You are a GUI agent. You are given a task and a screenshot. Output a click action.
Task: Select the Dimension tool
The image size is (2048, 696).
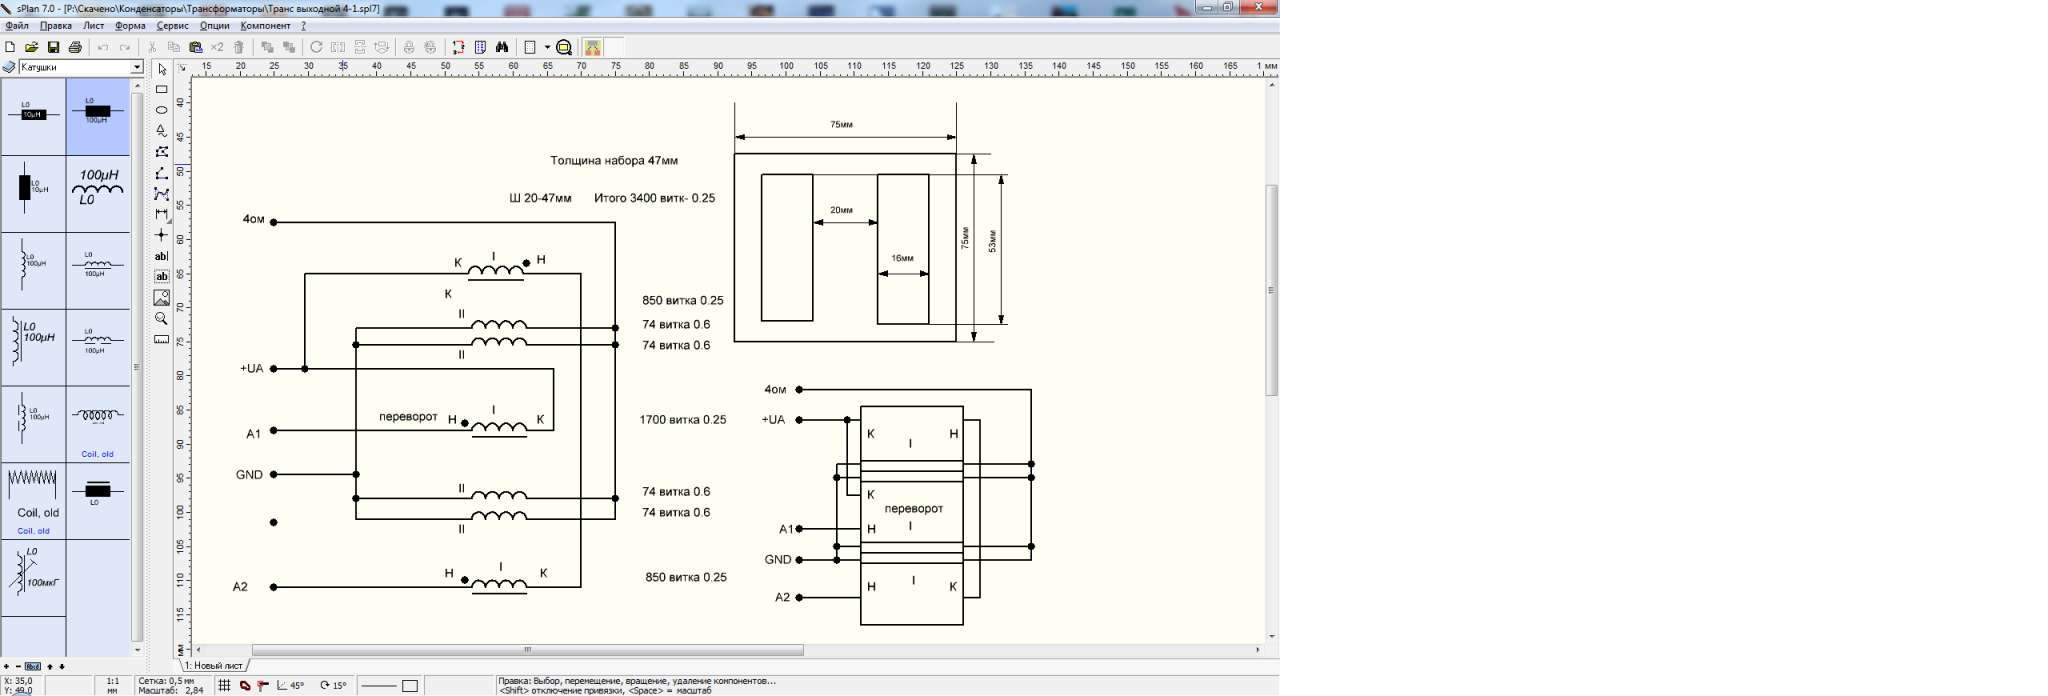click(x=162, y=214)
